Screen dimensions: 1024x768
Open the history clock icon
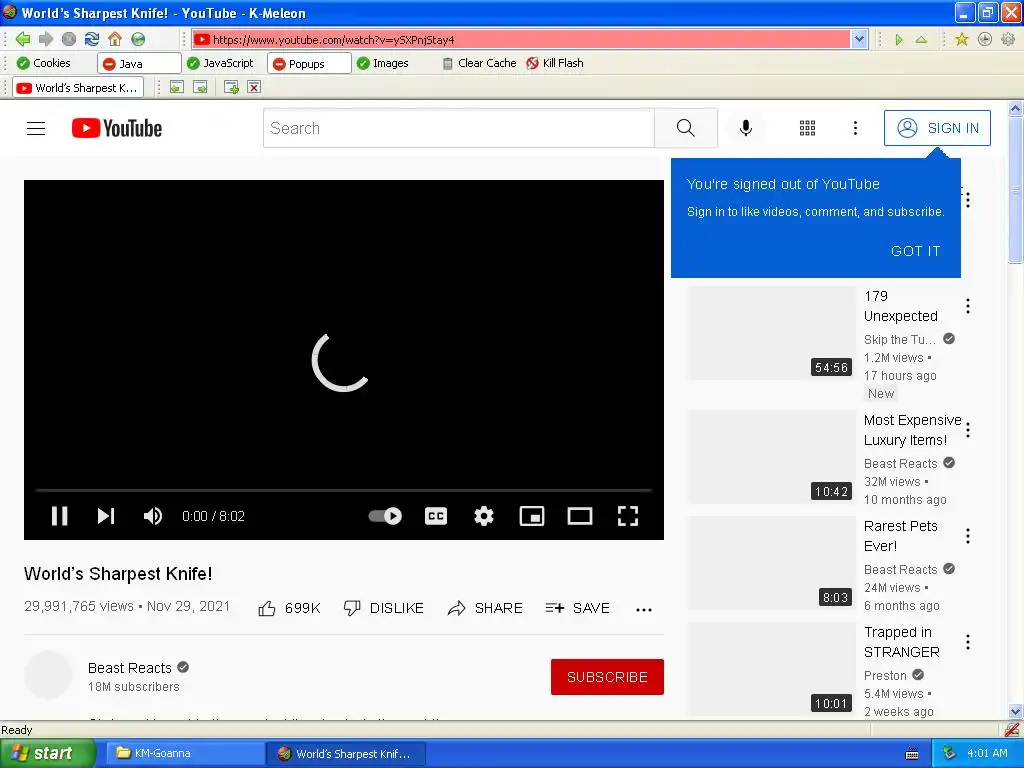(x=985, y=40)
